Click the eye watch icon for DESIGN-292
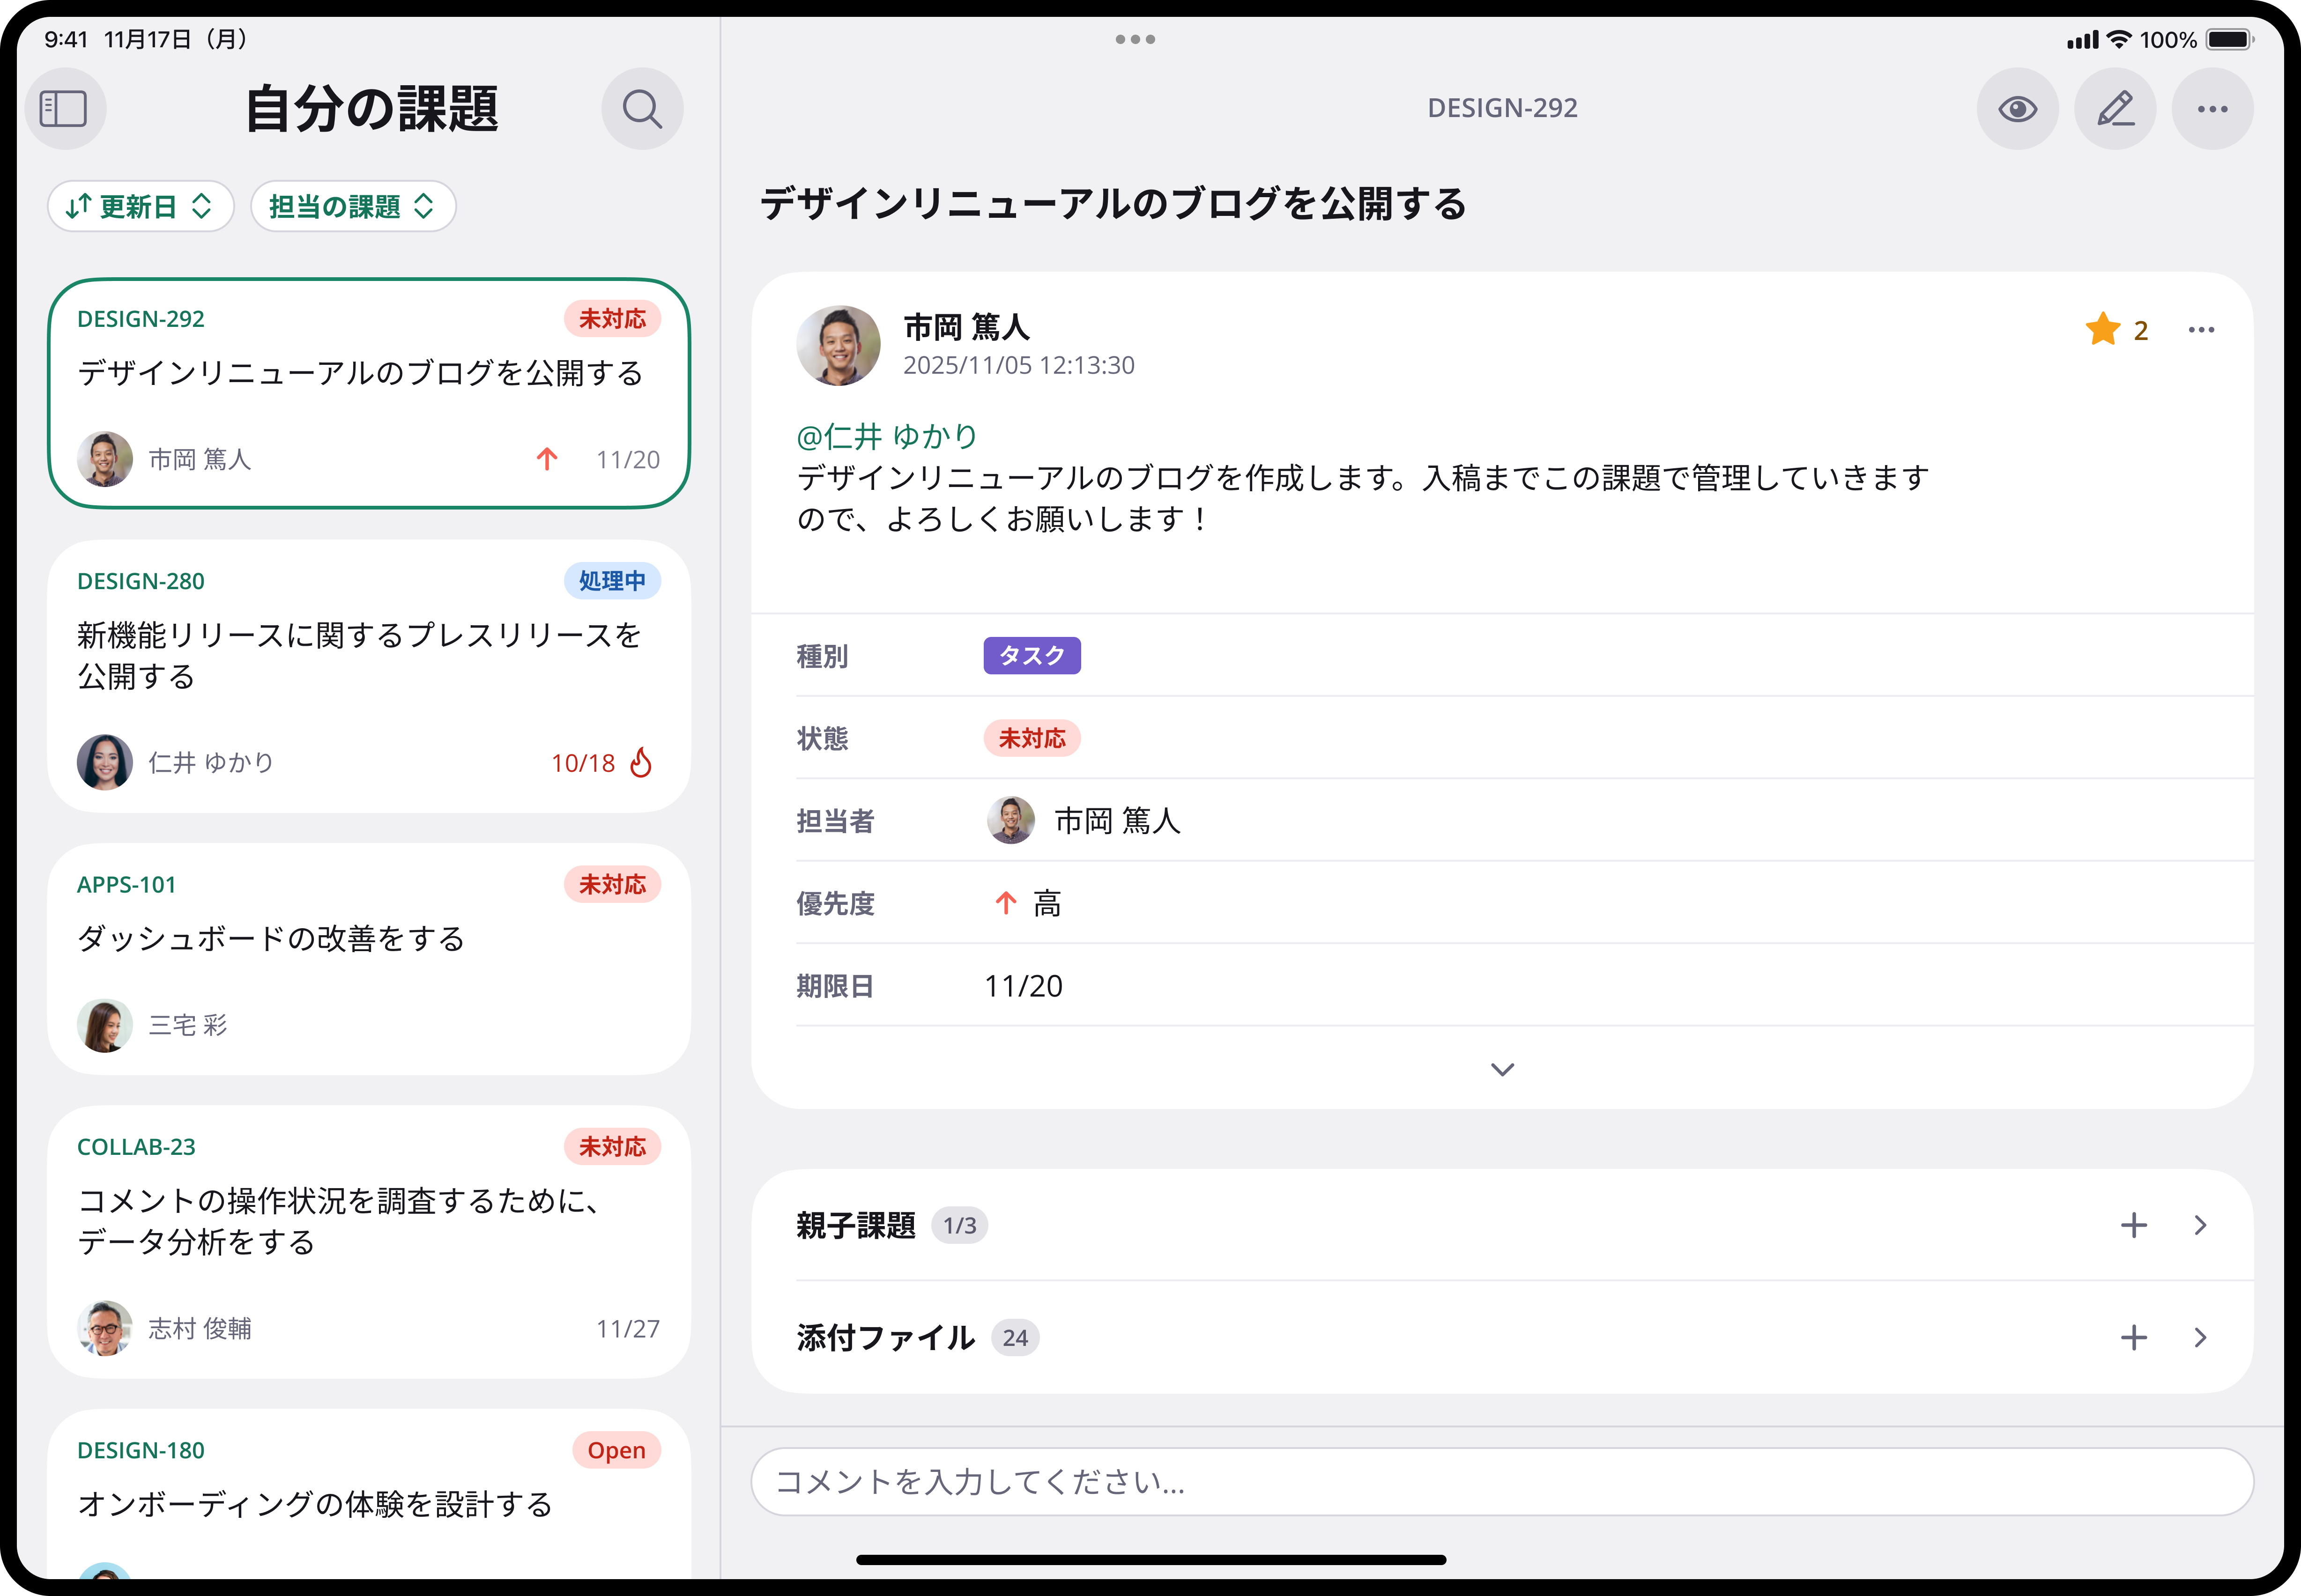The height and width of the screenshot is (1596, 2301). tap(2018, 108)
